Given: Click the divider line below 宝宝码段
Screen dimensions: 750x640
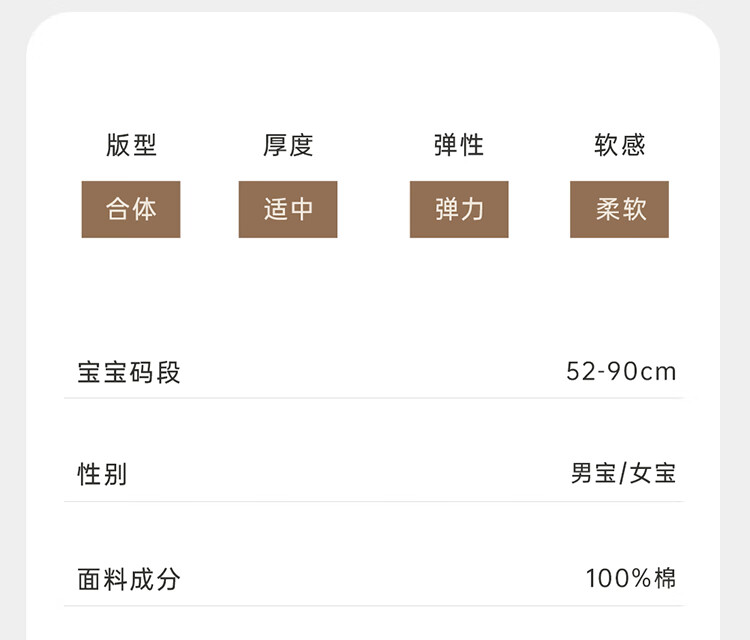Looking at the screenshot, I should coord(374,398).
